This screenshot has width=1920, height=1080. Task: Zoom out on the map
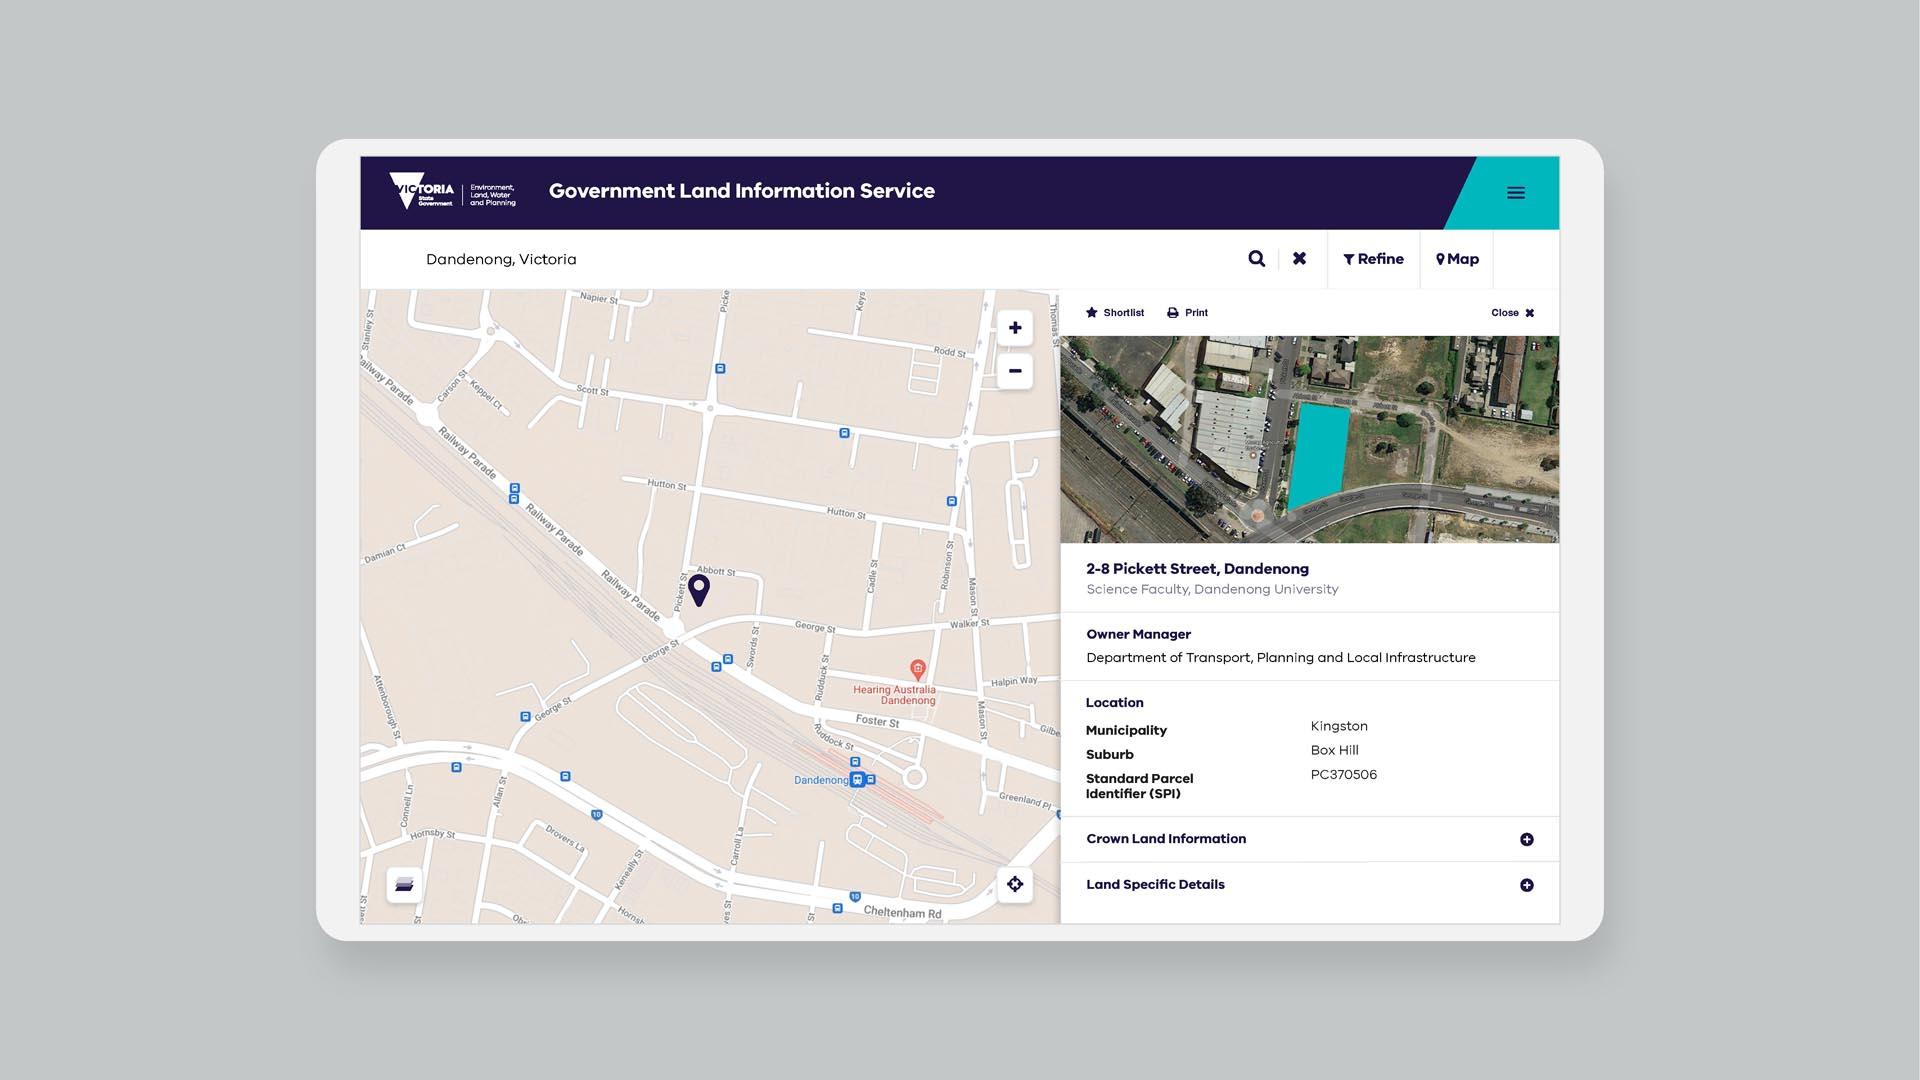(1014, 371)
